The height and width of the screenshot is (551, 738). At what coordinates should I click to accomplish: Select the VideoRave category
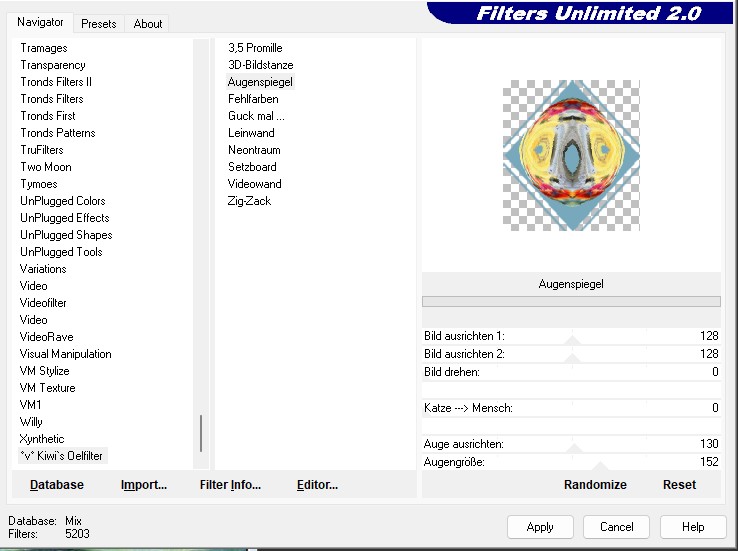pyautogui.click(x=46, y=337)
